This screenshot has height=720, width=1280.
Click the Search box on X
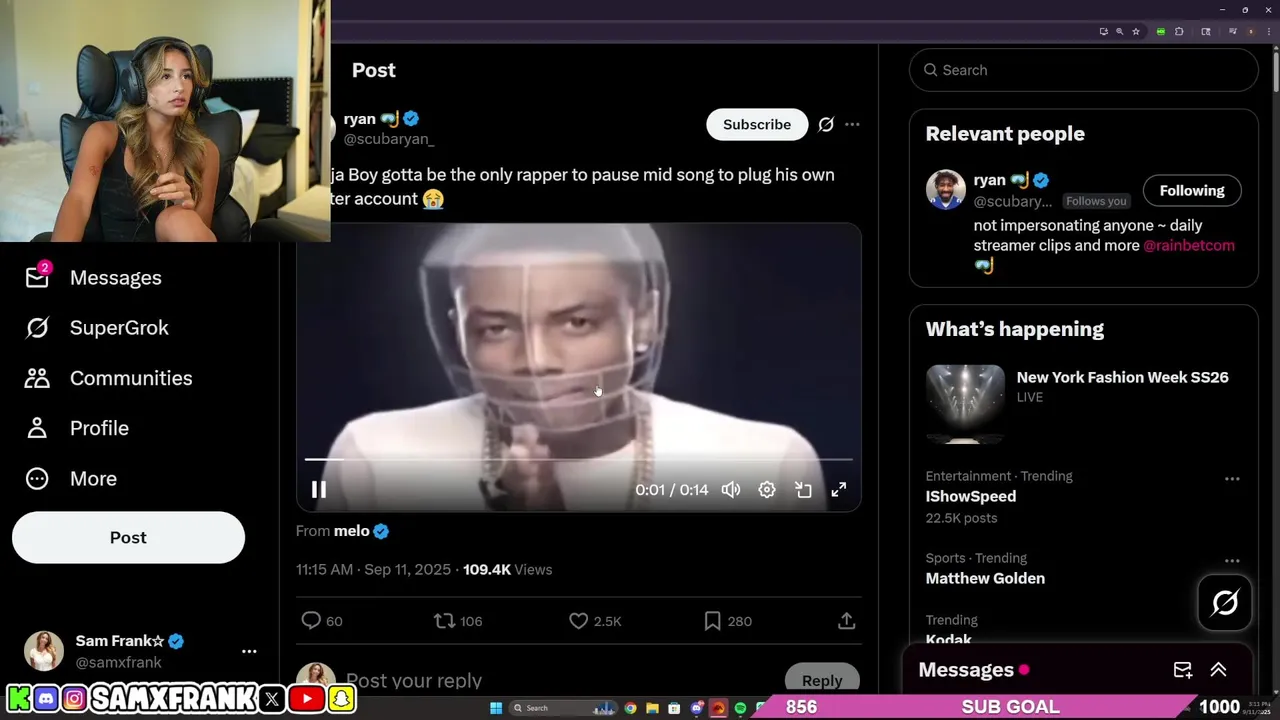(x=1084, y=70)
